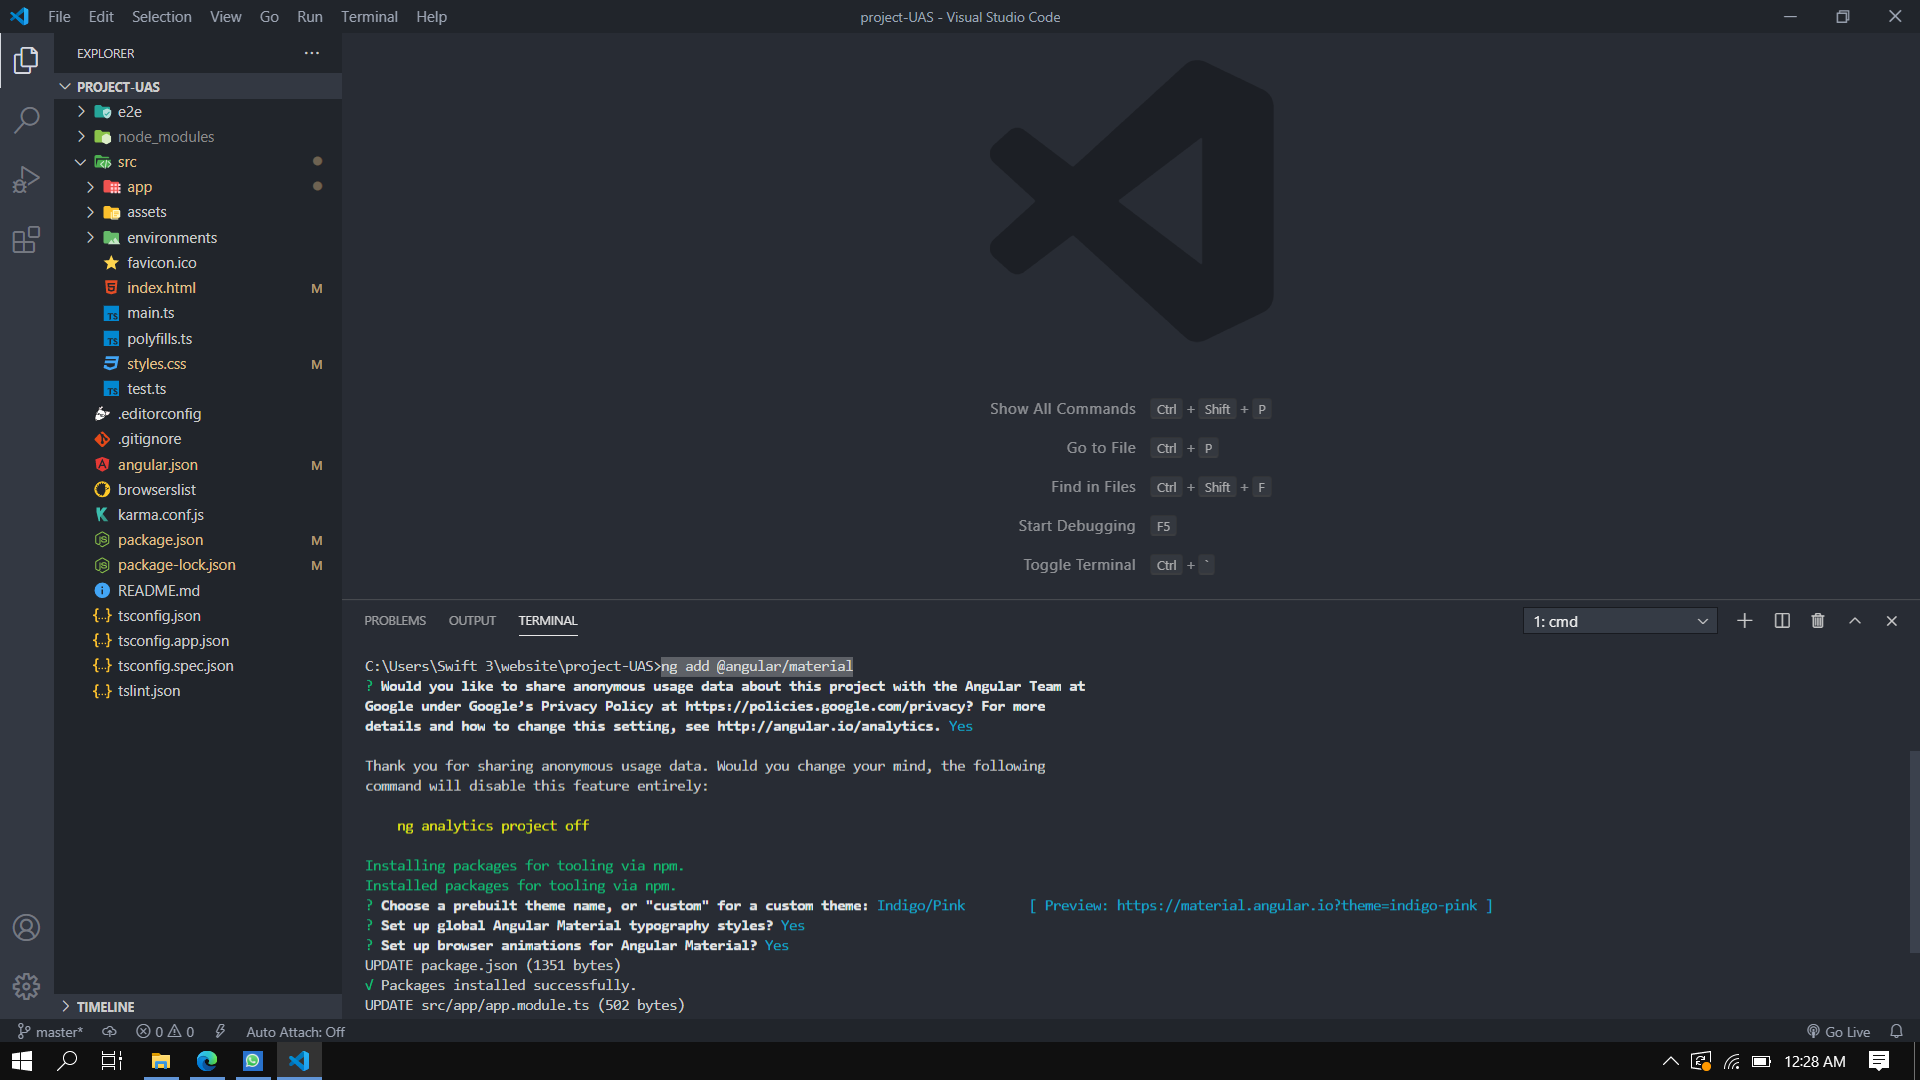Open File Explorer from taskbar
This screenshot has width=1920, height=1080.
160,1061
